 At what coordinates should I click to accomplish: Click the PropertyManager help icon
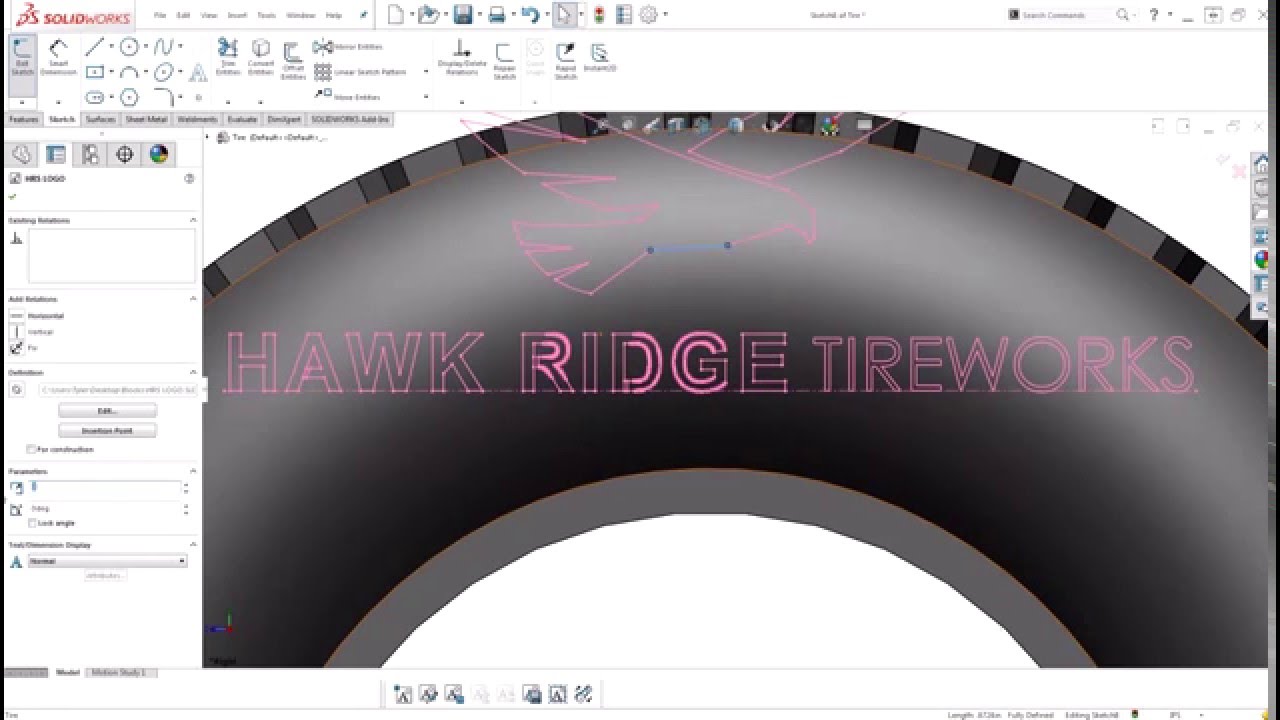coord(189,178)
